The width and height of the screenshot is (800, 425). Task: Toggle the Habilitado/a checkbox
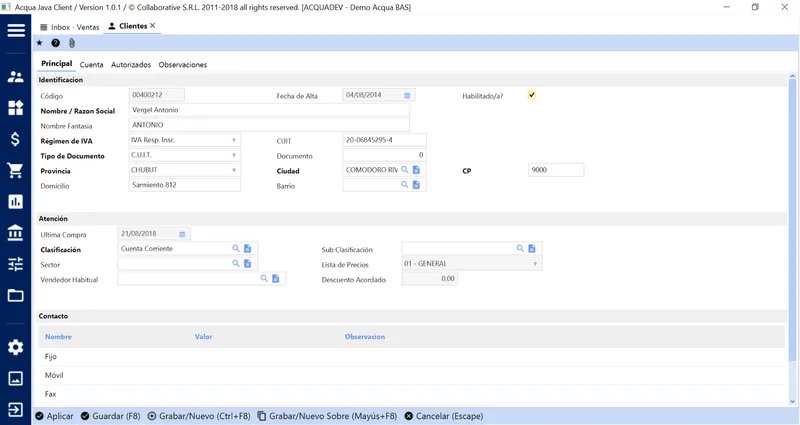532,95
